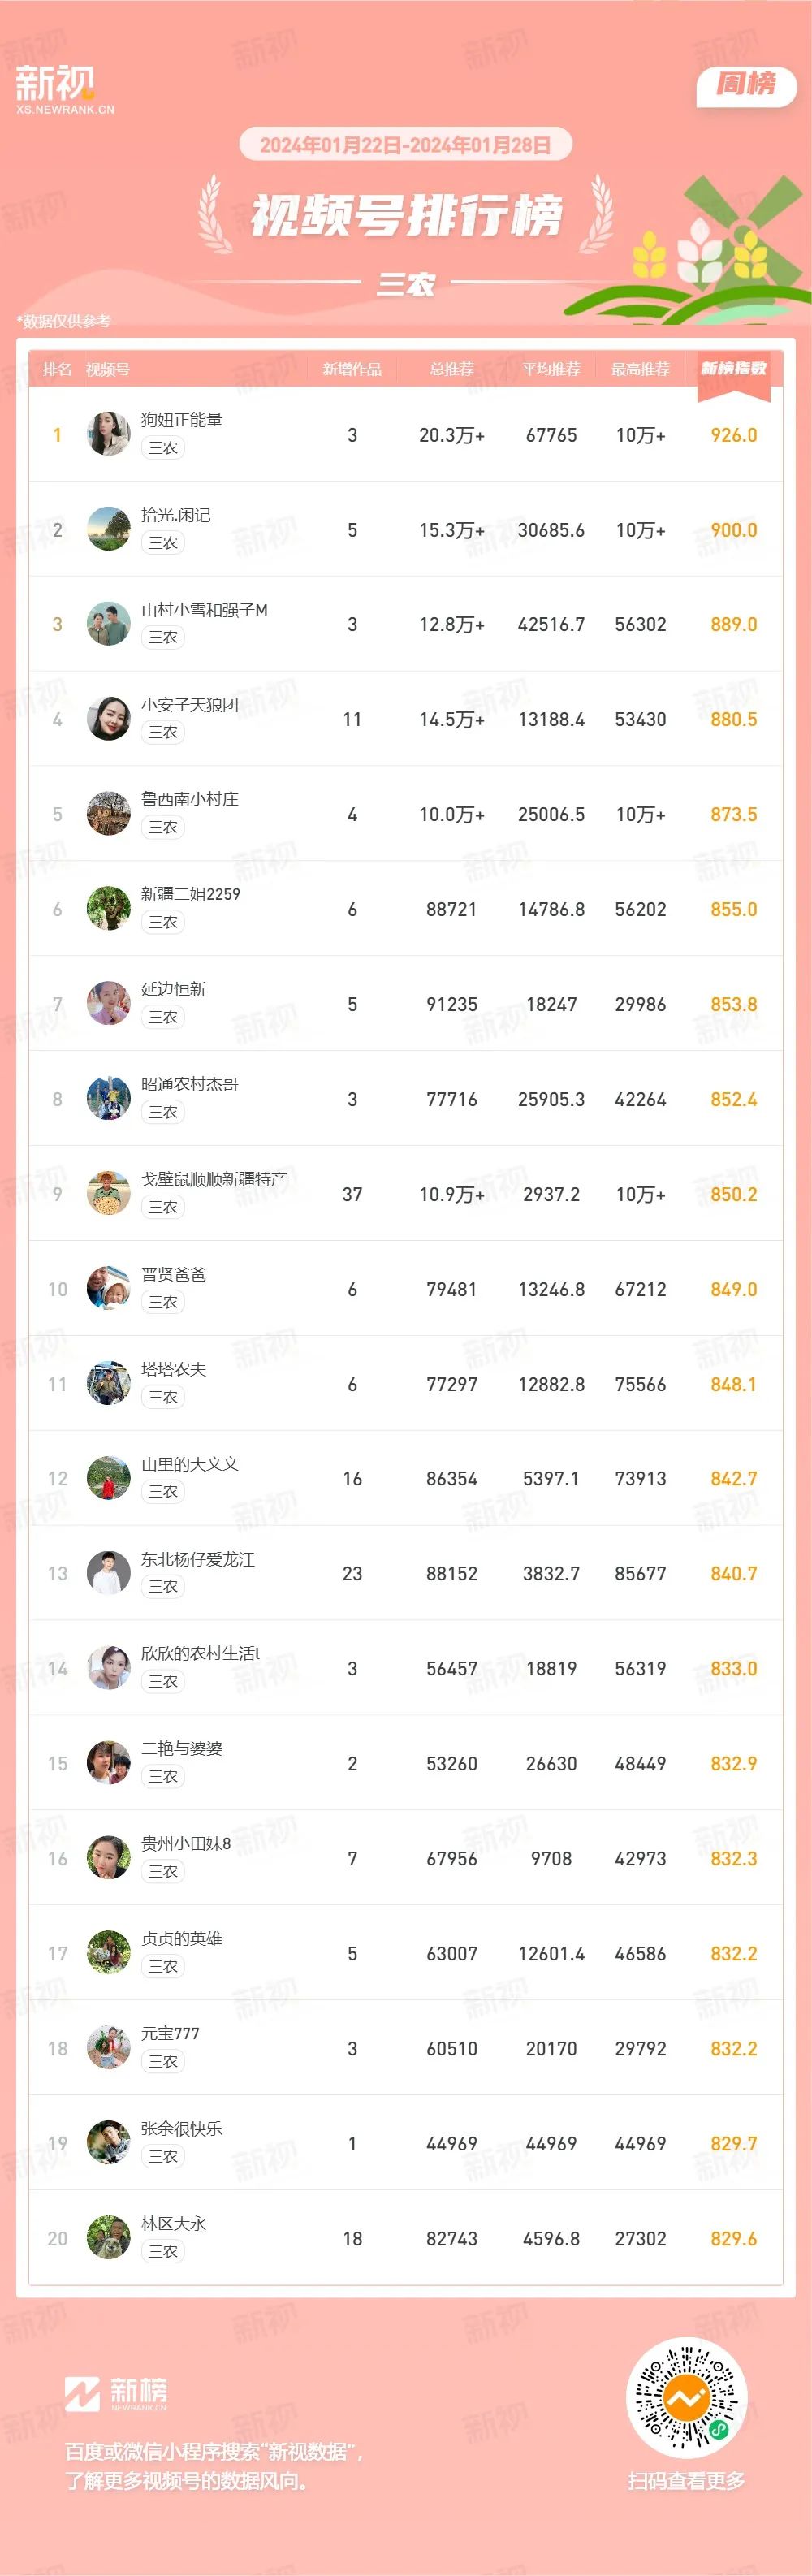The image size is (812, 2576).
Task: Select the 新榜指数 column header
Action: coord(734,369)
